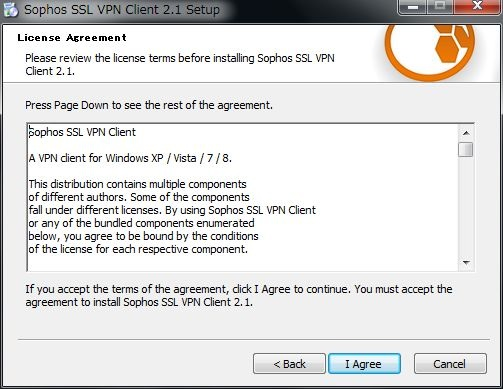
Task: Click the scrollbar down arrow in license box
Action: point(466,263)
